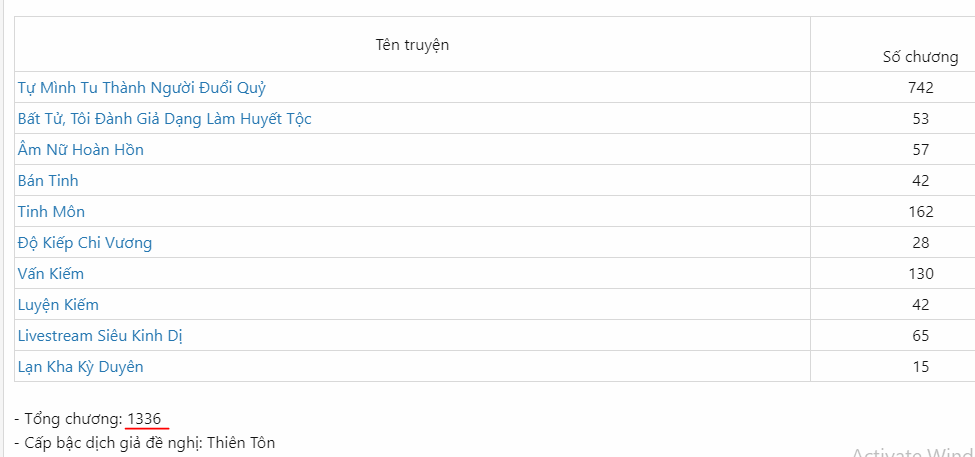This screenshot has height=457, width=975.
Task: Open Livestream Siêu Kinh Dị story
Action: click(100, 336)
